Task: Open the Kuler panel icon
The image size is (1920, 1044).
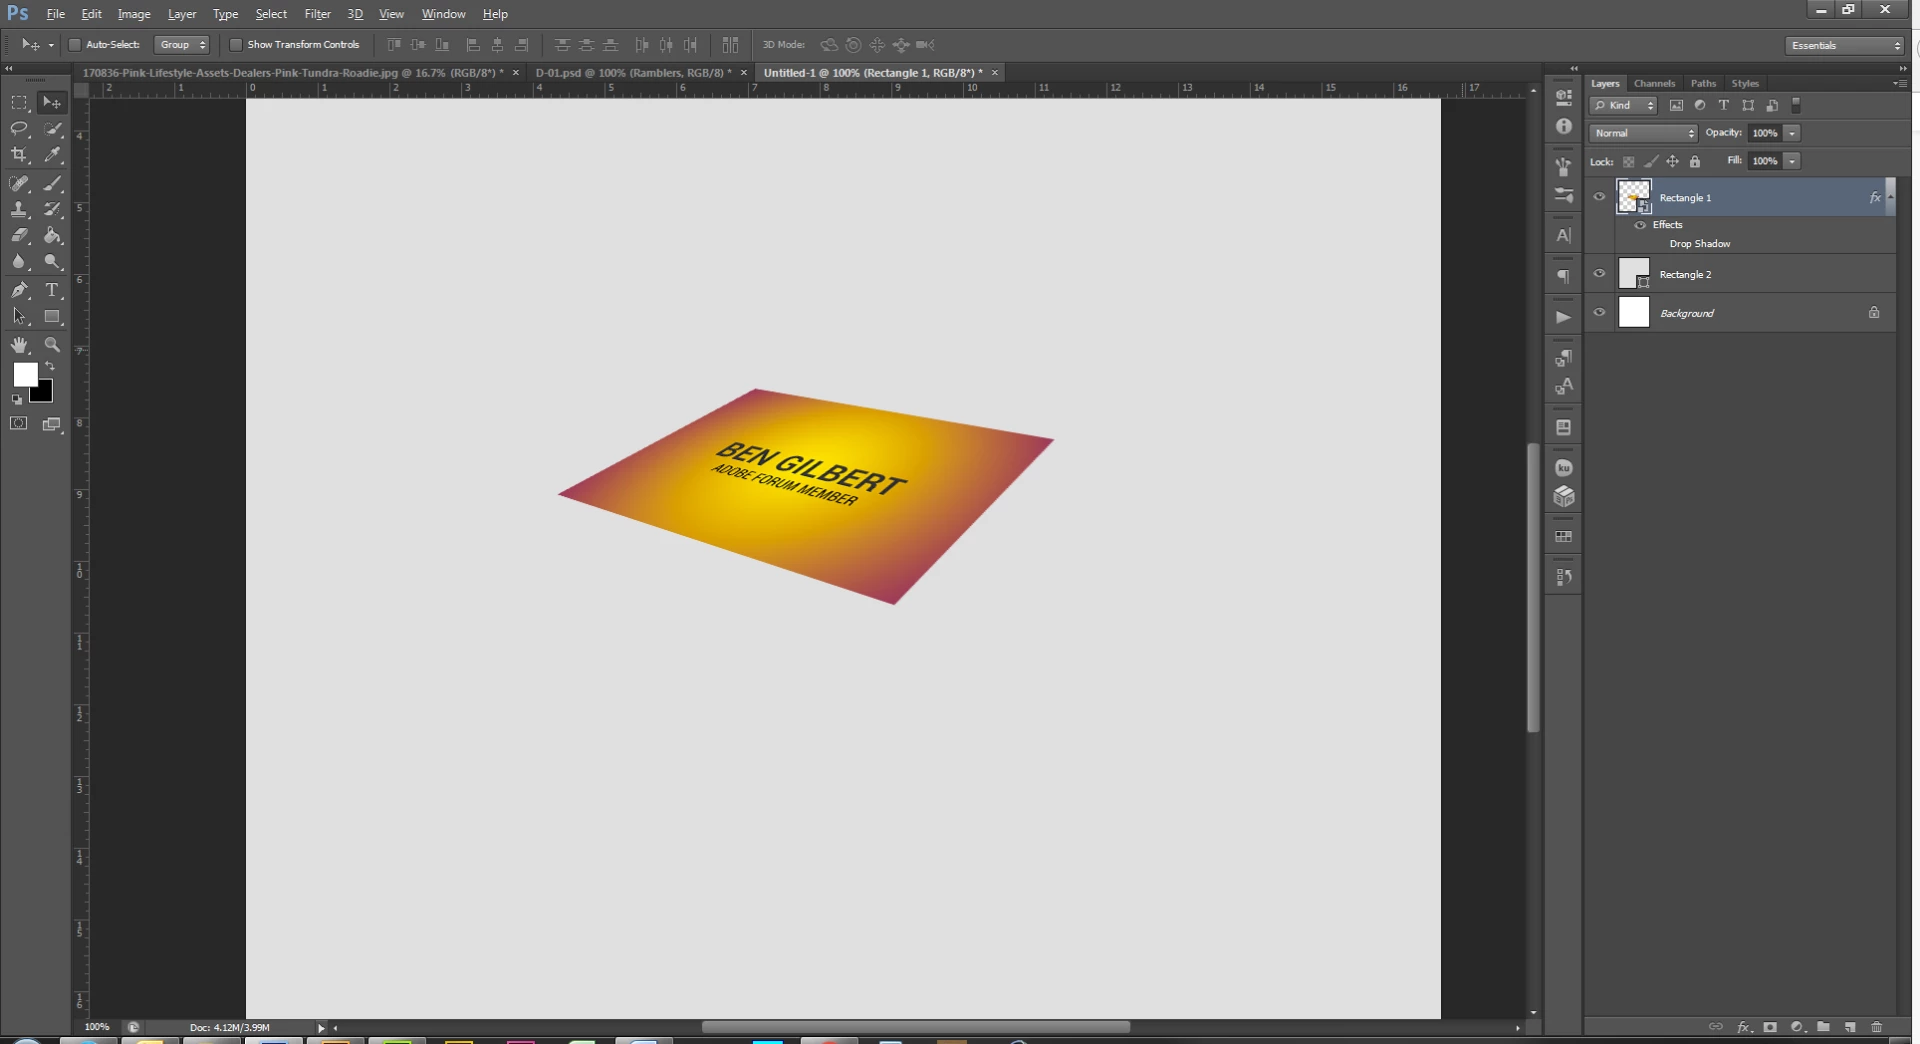Action: (1564, 468)
